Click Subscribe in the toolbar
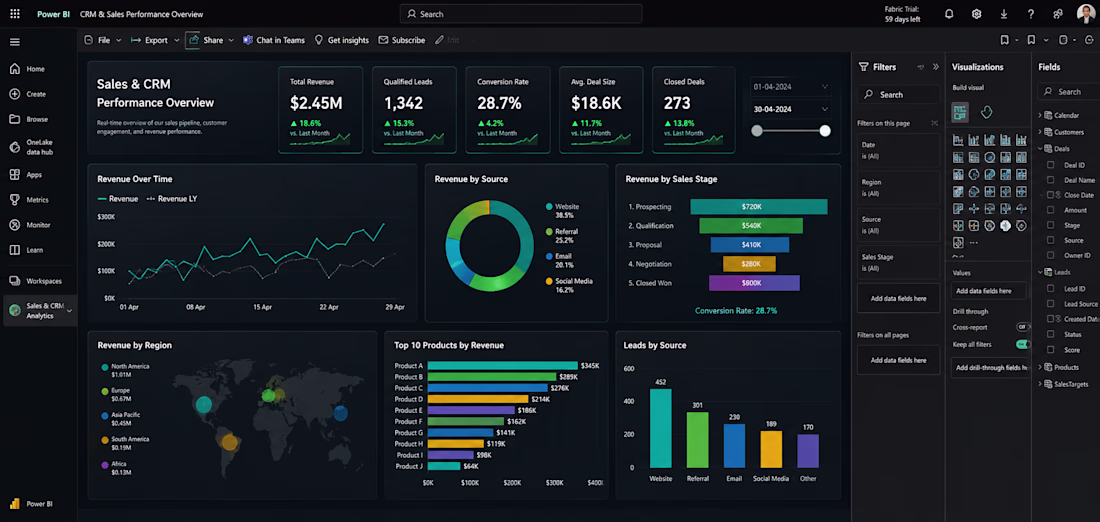This screenshot has width=1100, height=522. pos(401,40)
